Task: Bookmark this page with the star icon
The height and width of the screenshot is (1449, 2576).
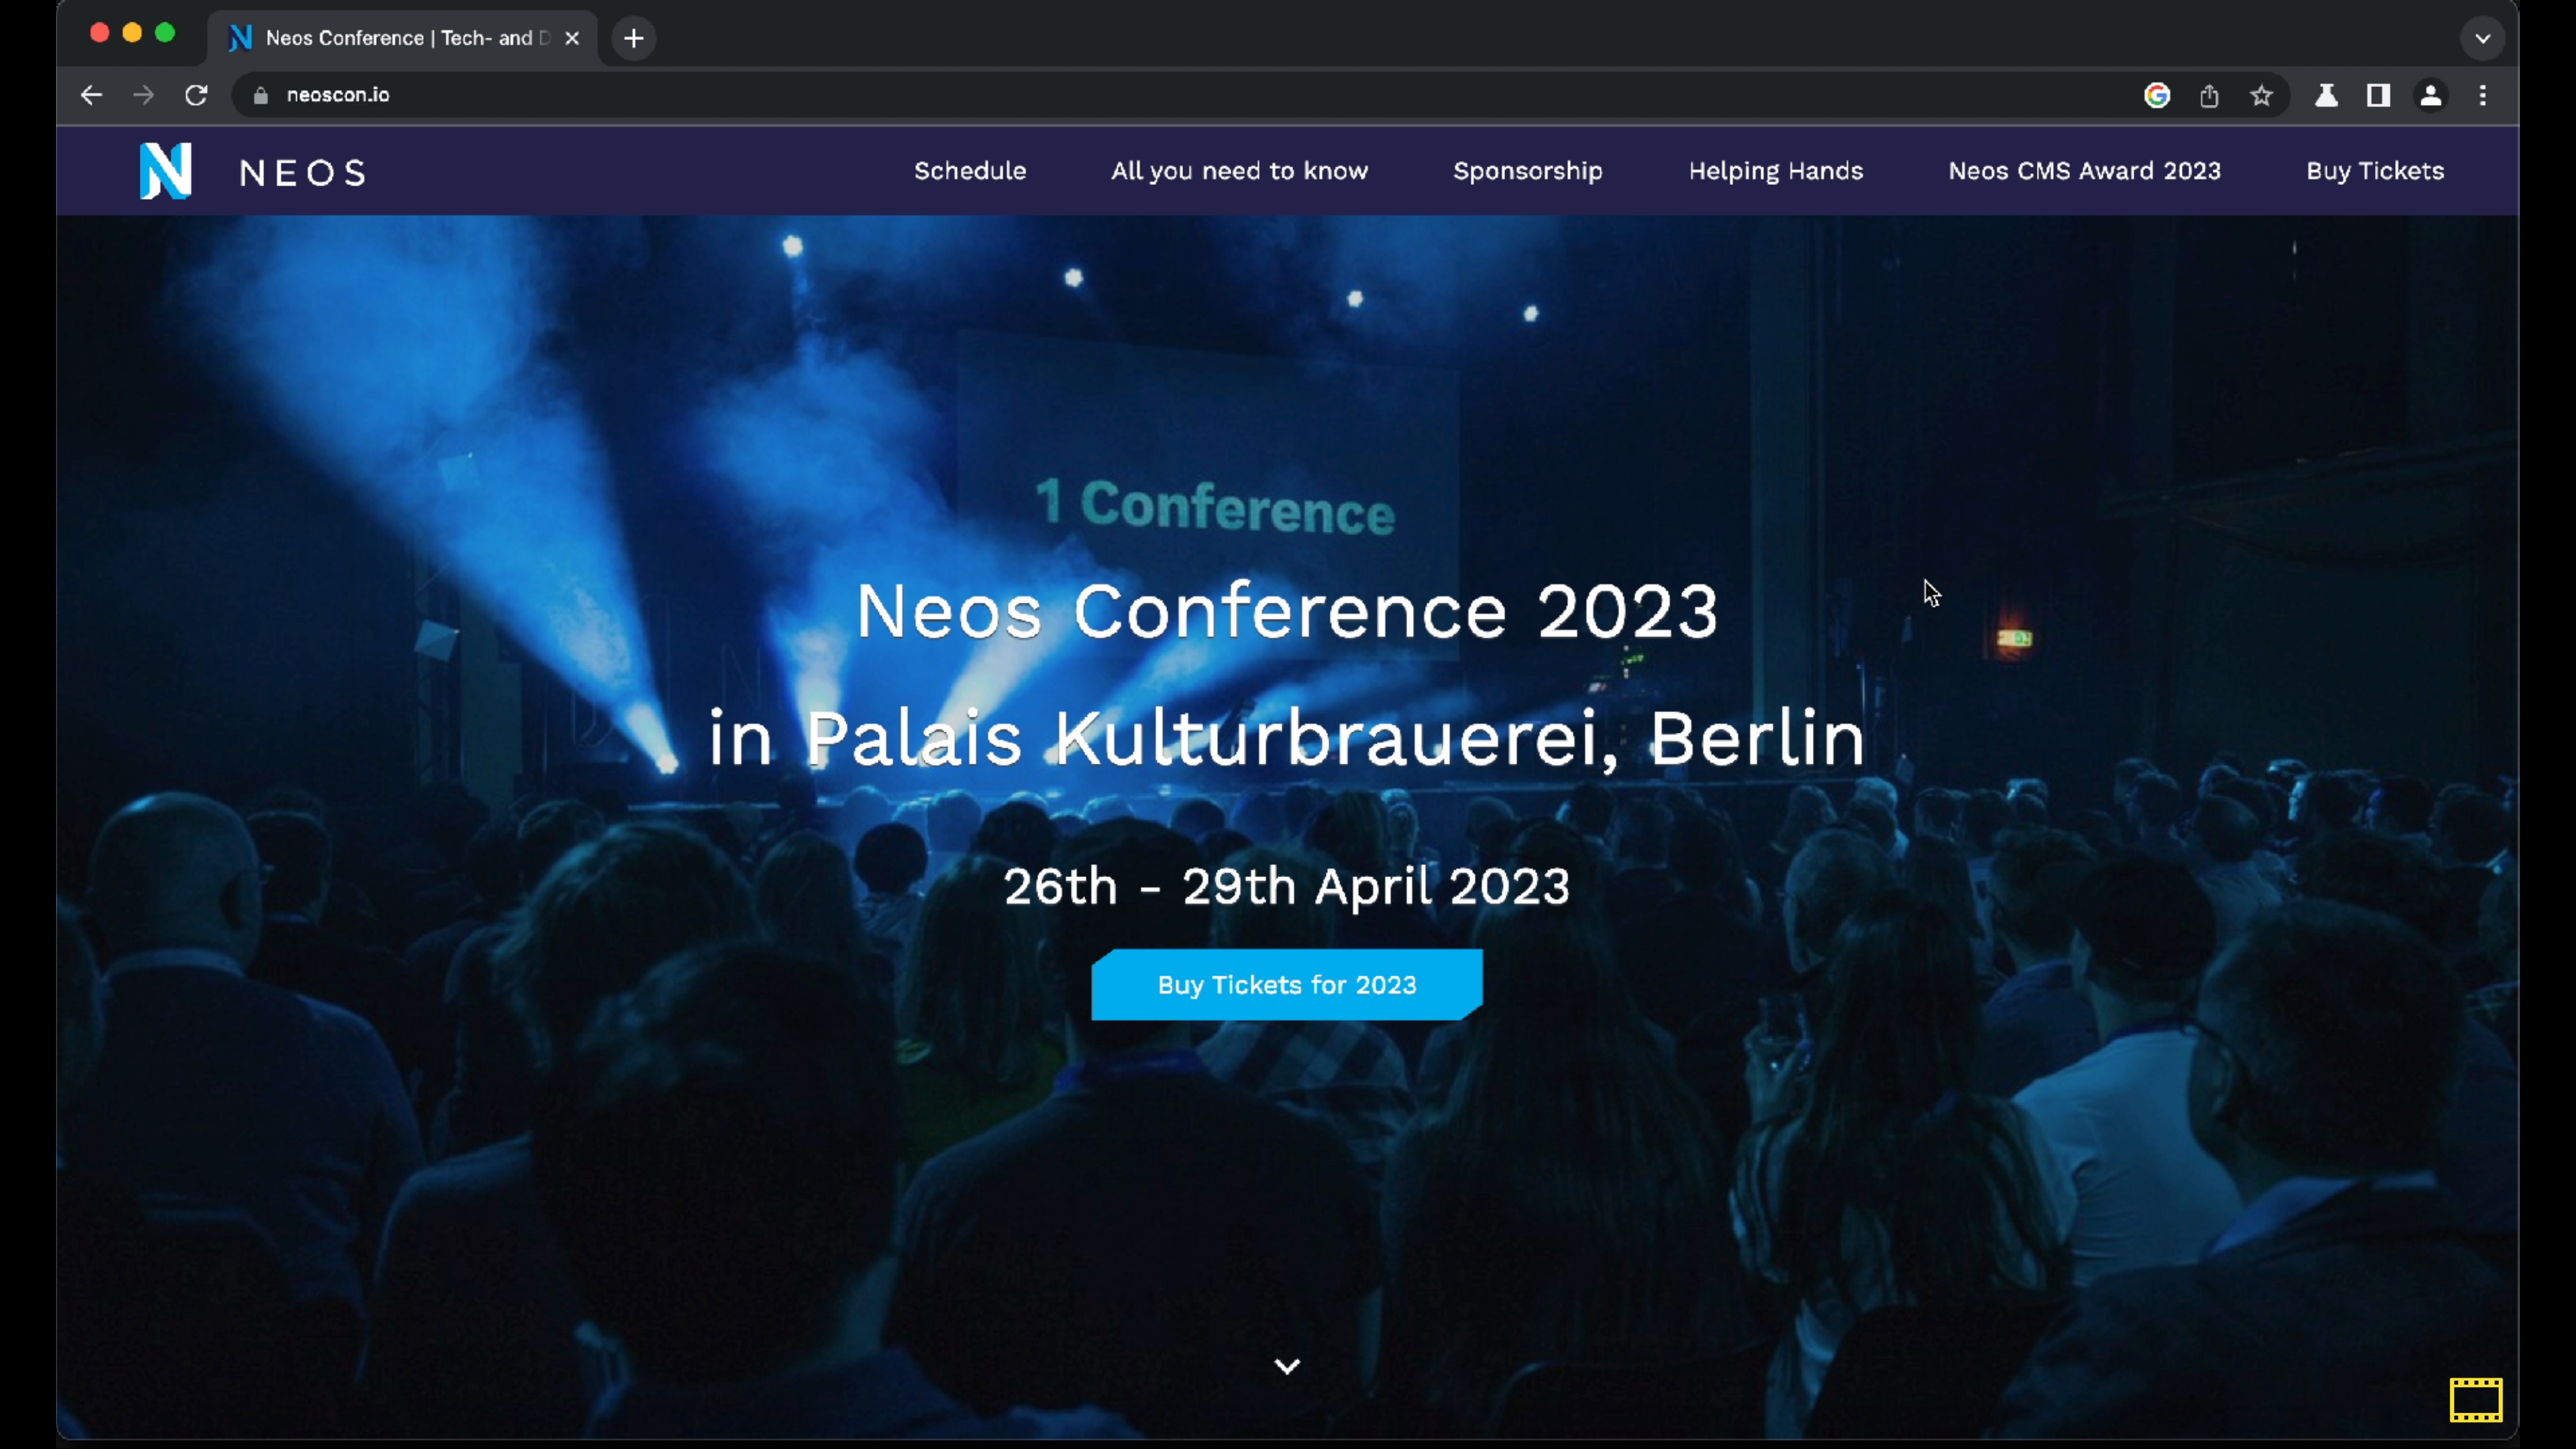Action: (2261, 95)
